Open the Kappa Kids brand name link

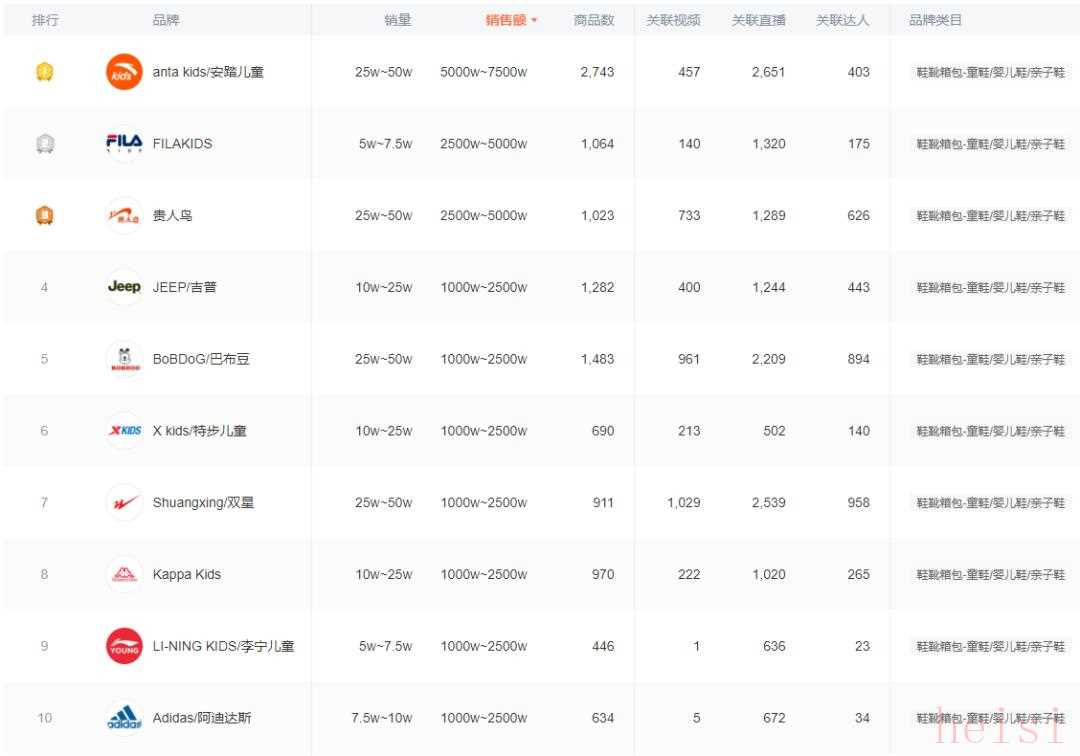186,574
